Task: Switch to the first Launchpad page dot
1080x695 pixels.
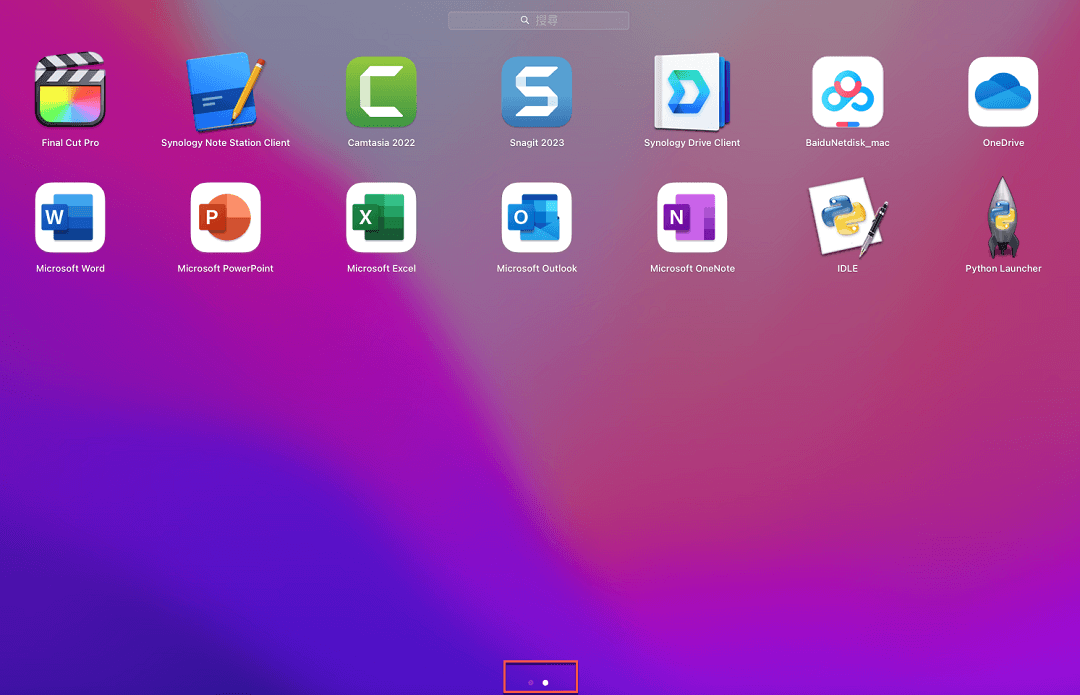Action: 530,683
